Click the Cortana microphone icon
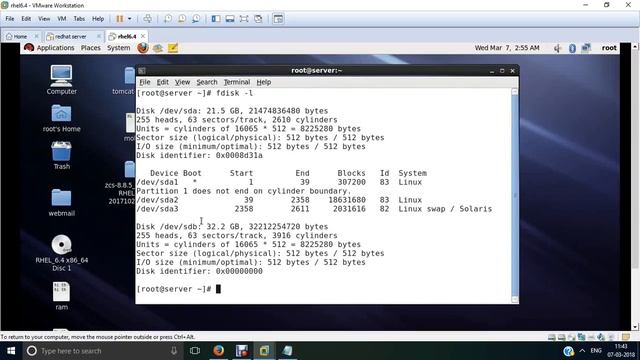Screen dimensions: 640x360 click(x=174, y=351)
